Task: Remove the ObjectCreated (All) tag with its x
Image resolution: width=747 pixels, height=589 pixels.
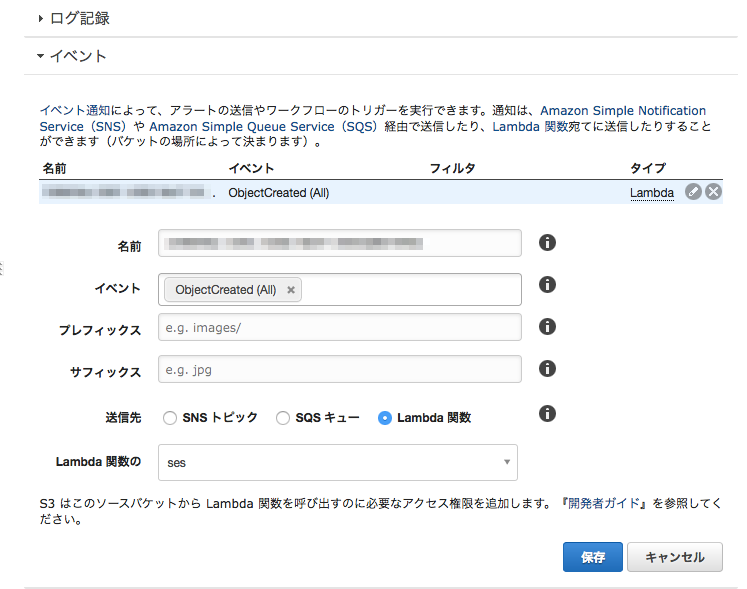Action: (x=291, y=290)
